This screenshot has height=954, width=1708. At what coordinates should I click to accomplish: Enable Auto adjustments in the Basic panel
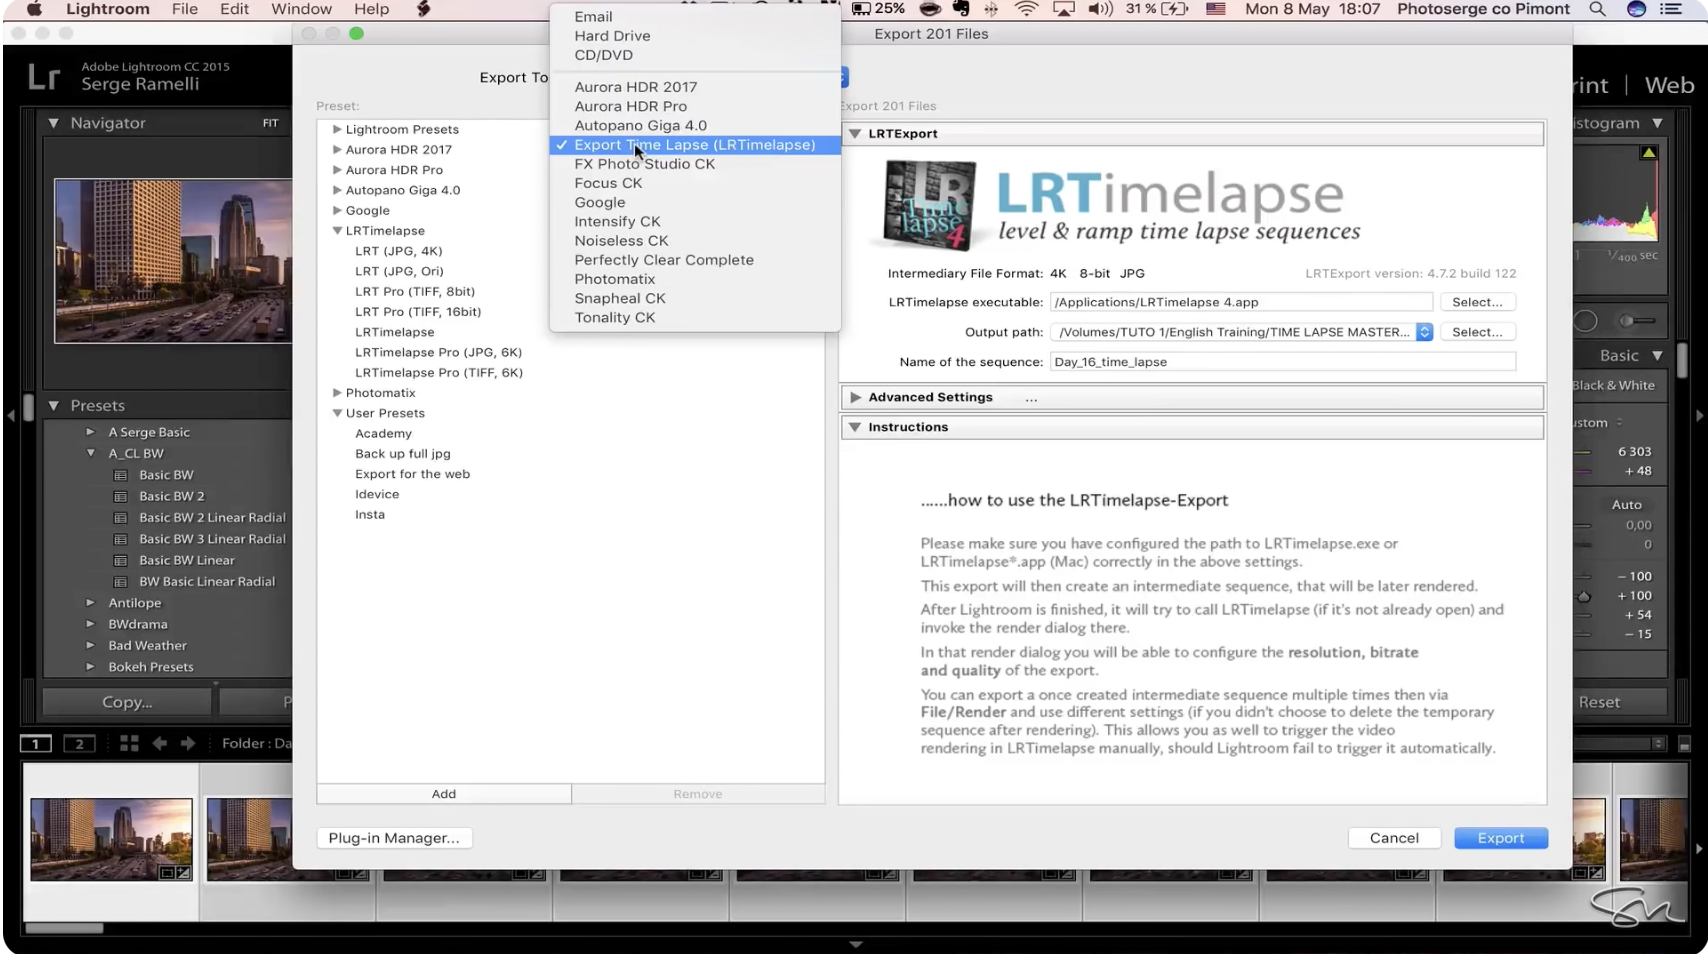pos(1625,504)
